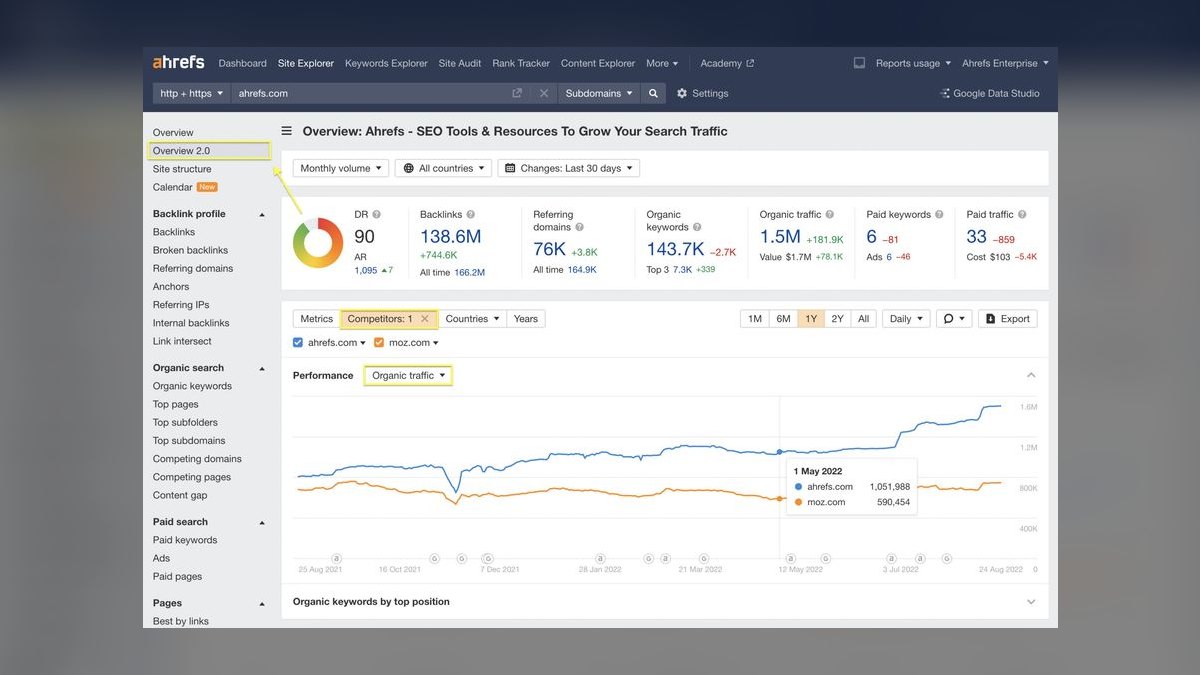Click the ahrefs logo
1200x675 pixels.
point(178,62)
